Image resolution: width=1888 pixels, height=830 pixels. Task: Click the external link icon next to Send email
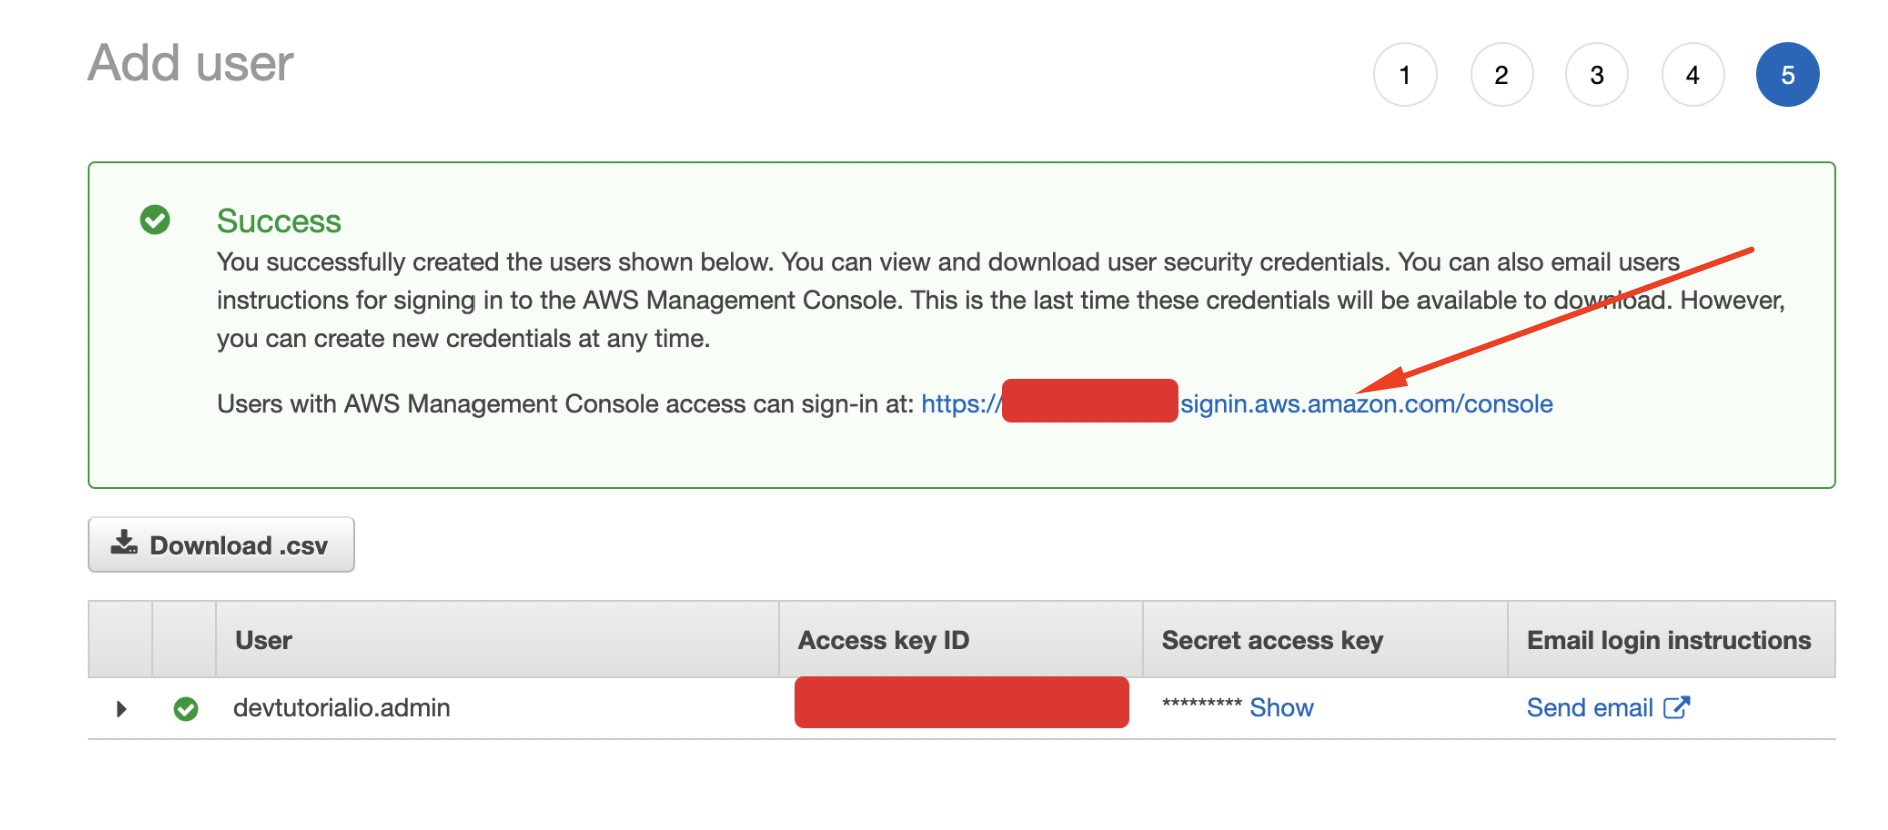click(1677, 707)
